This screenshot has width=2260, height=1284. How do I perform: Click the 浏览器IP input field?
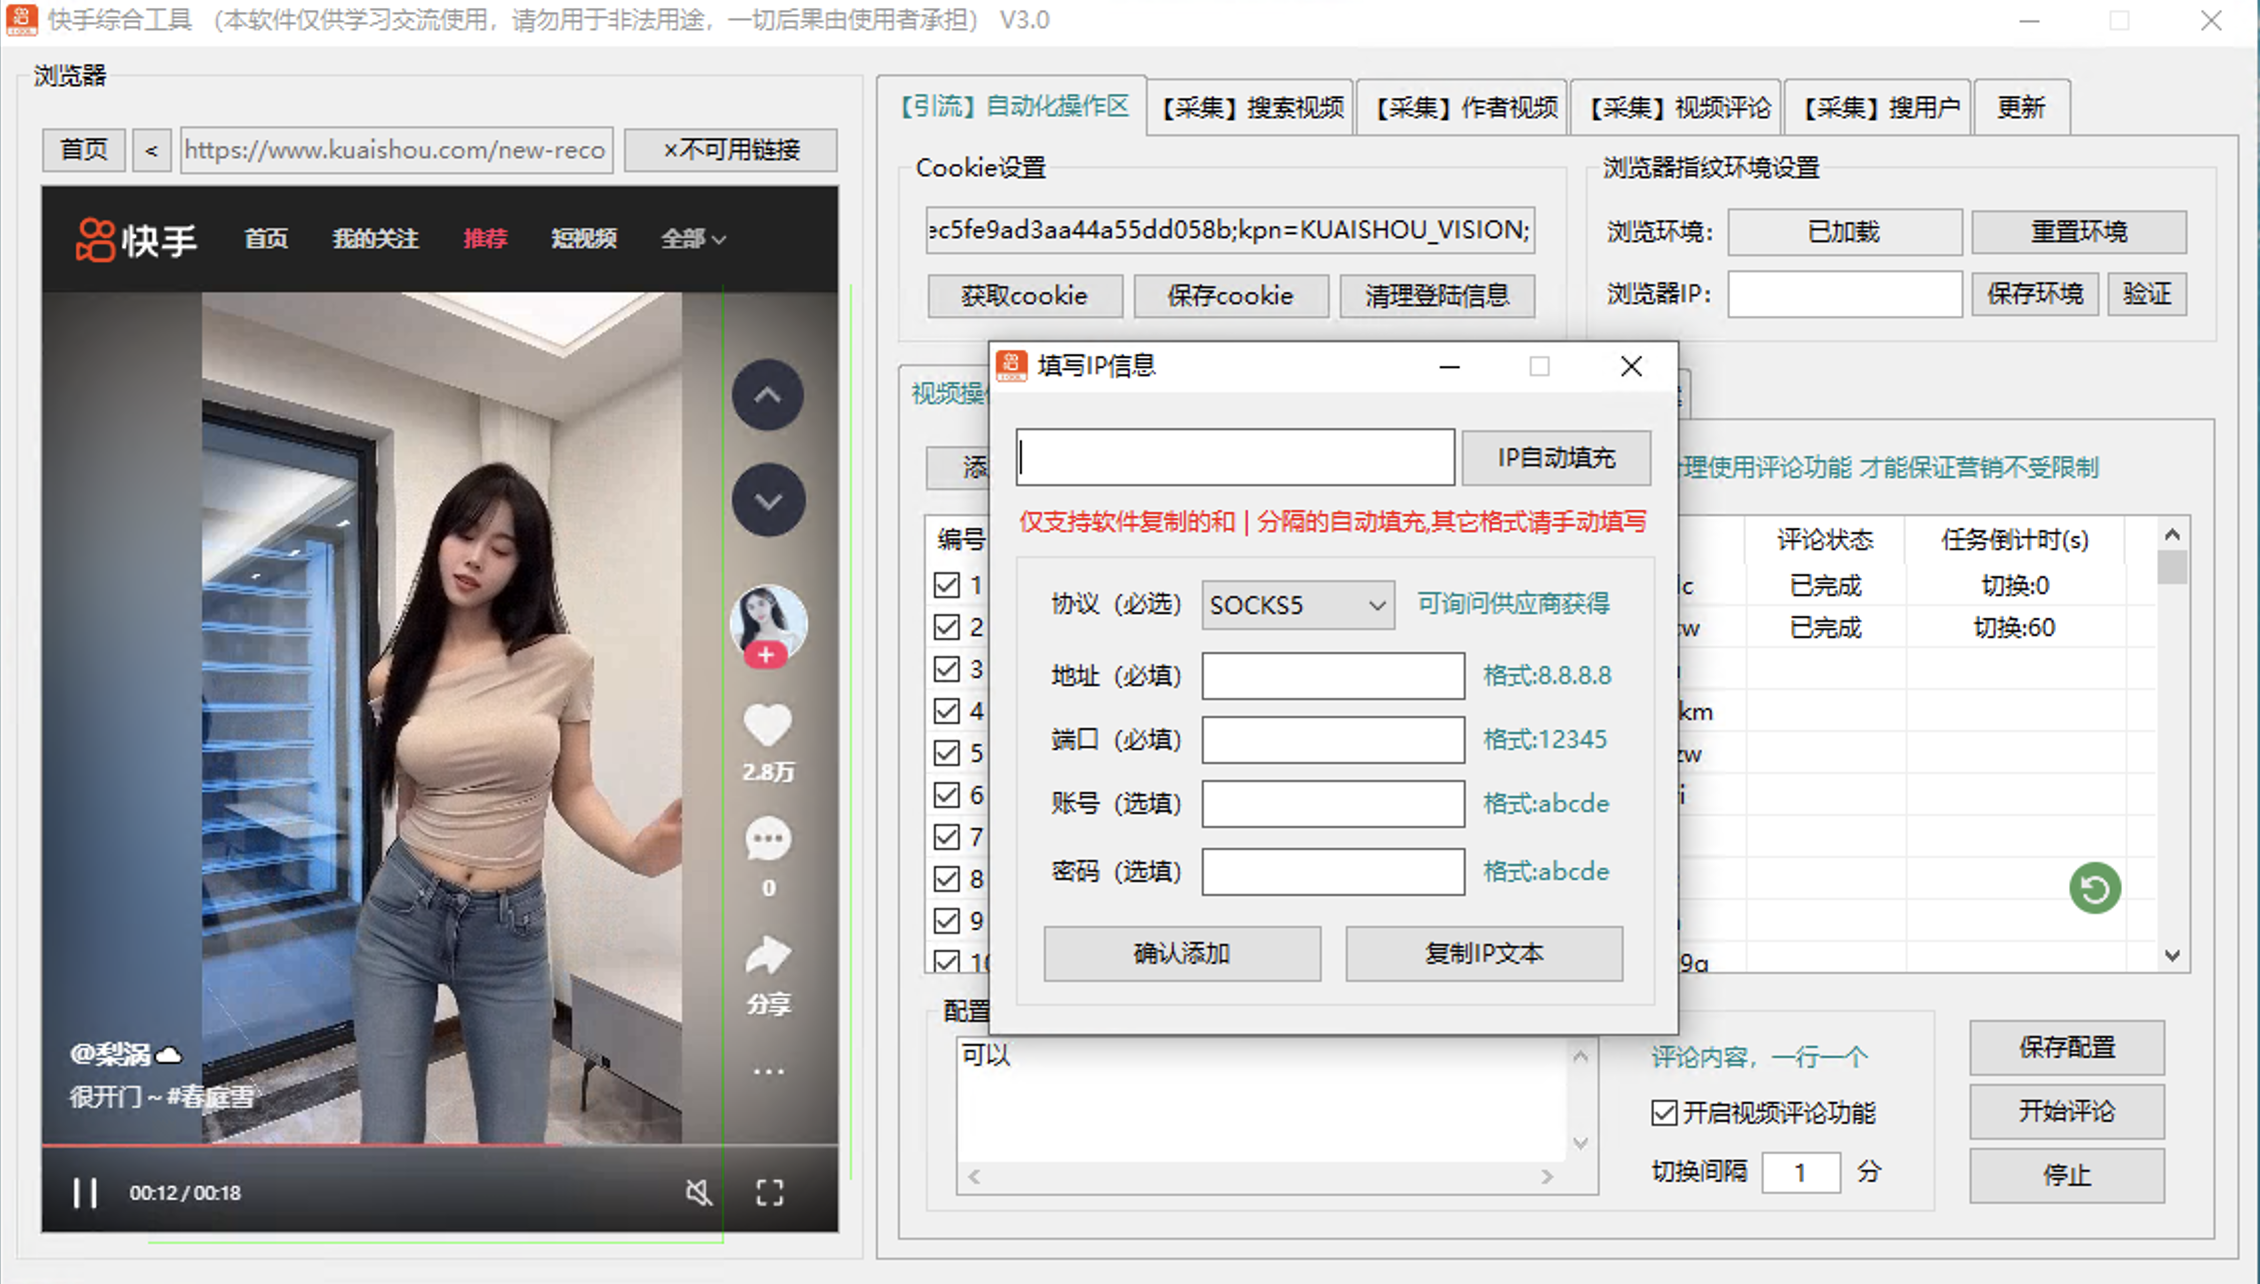(1843, 294)
